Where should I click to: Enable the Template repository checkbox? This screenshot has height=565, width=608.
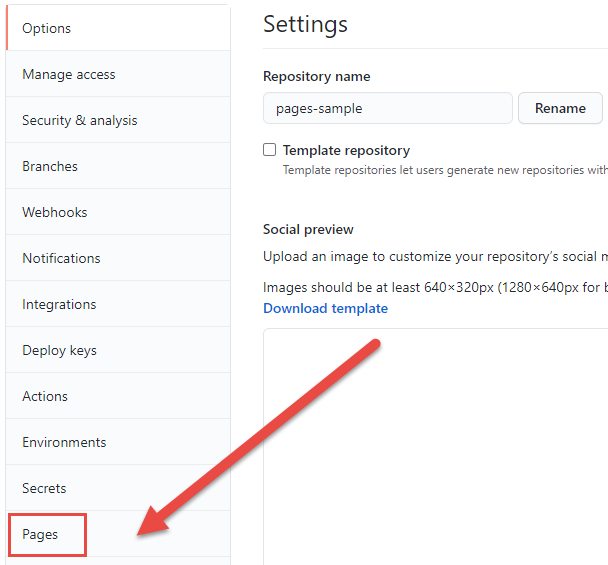(x=269, y=150)
